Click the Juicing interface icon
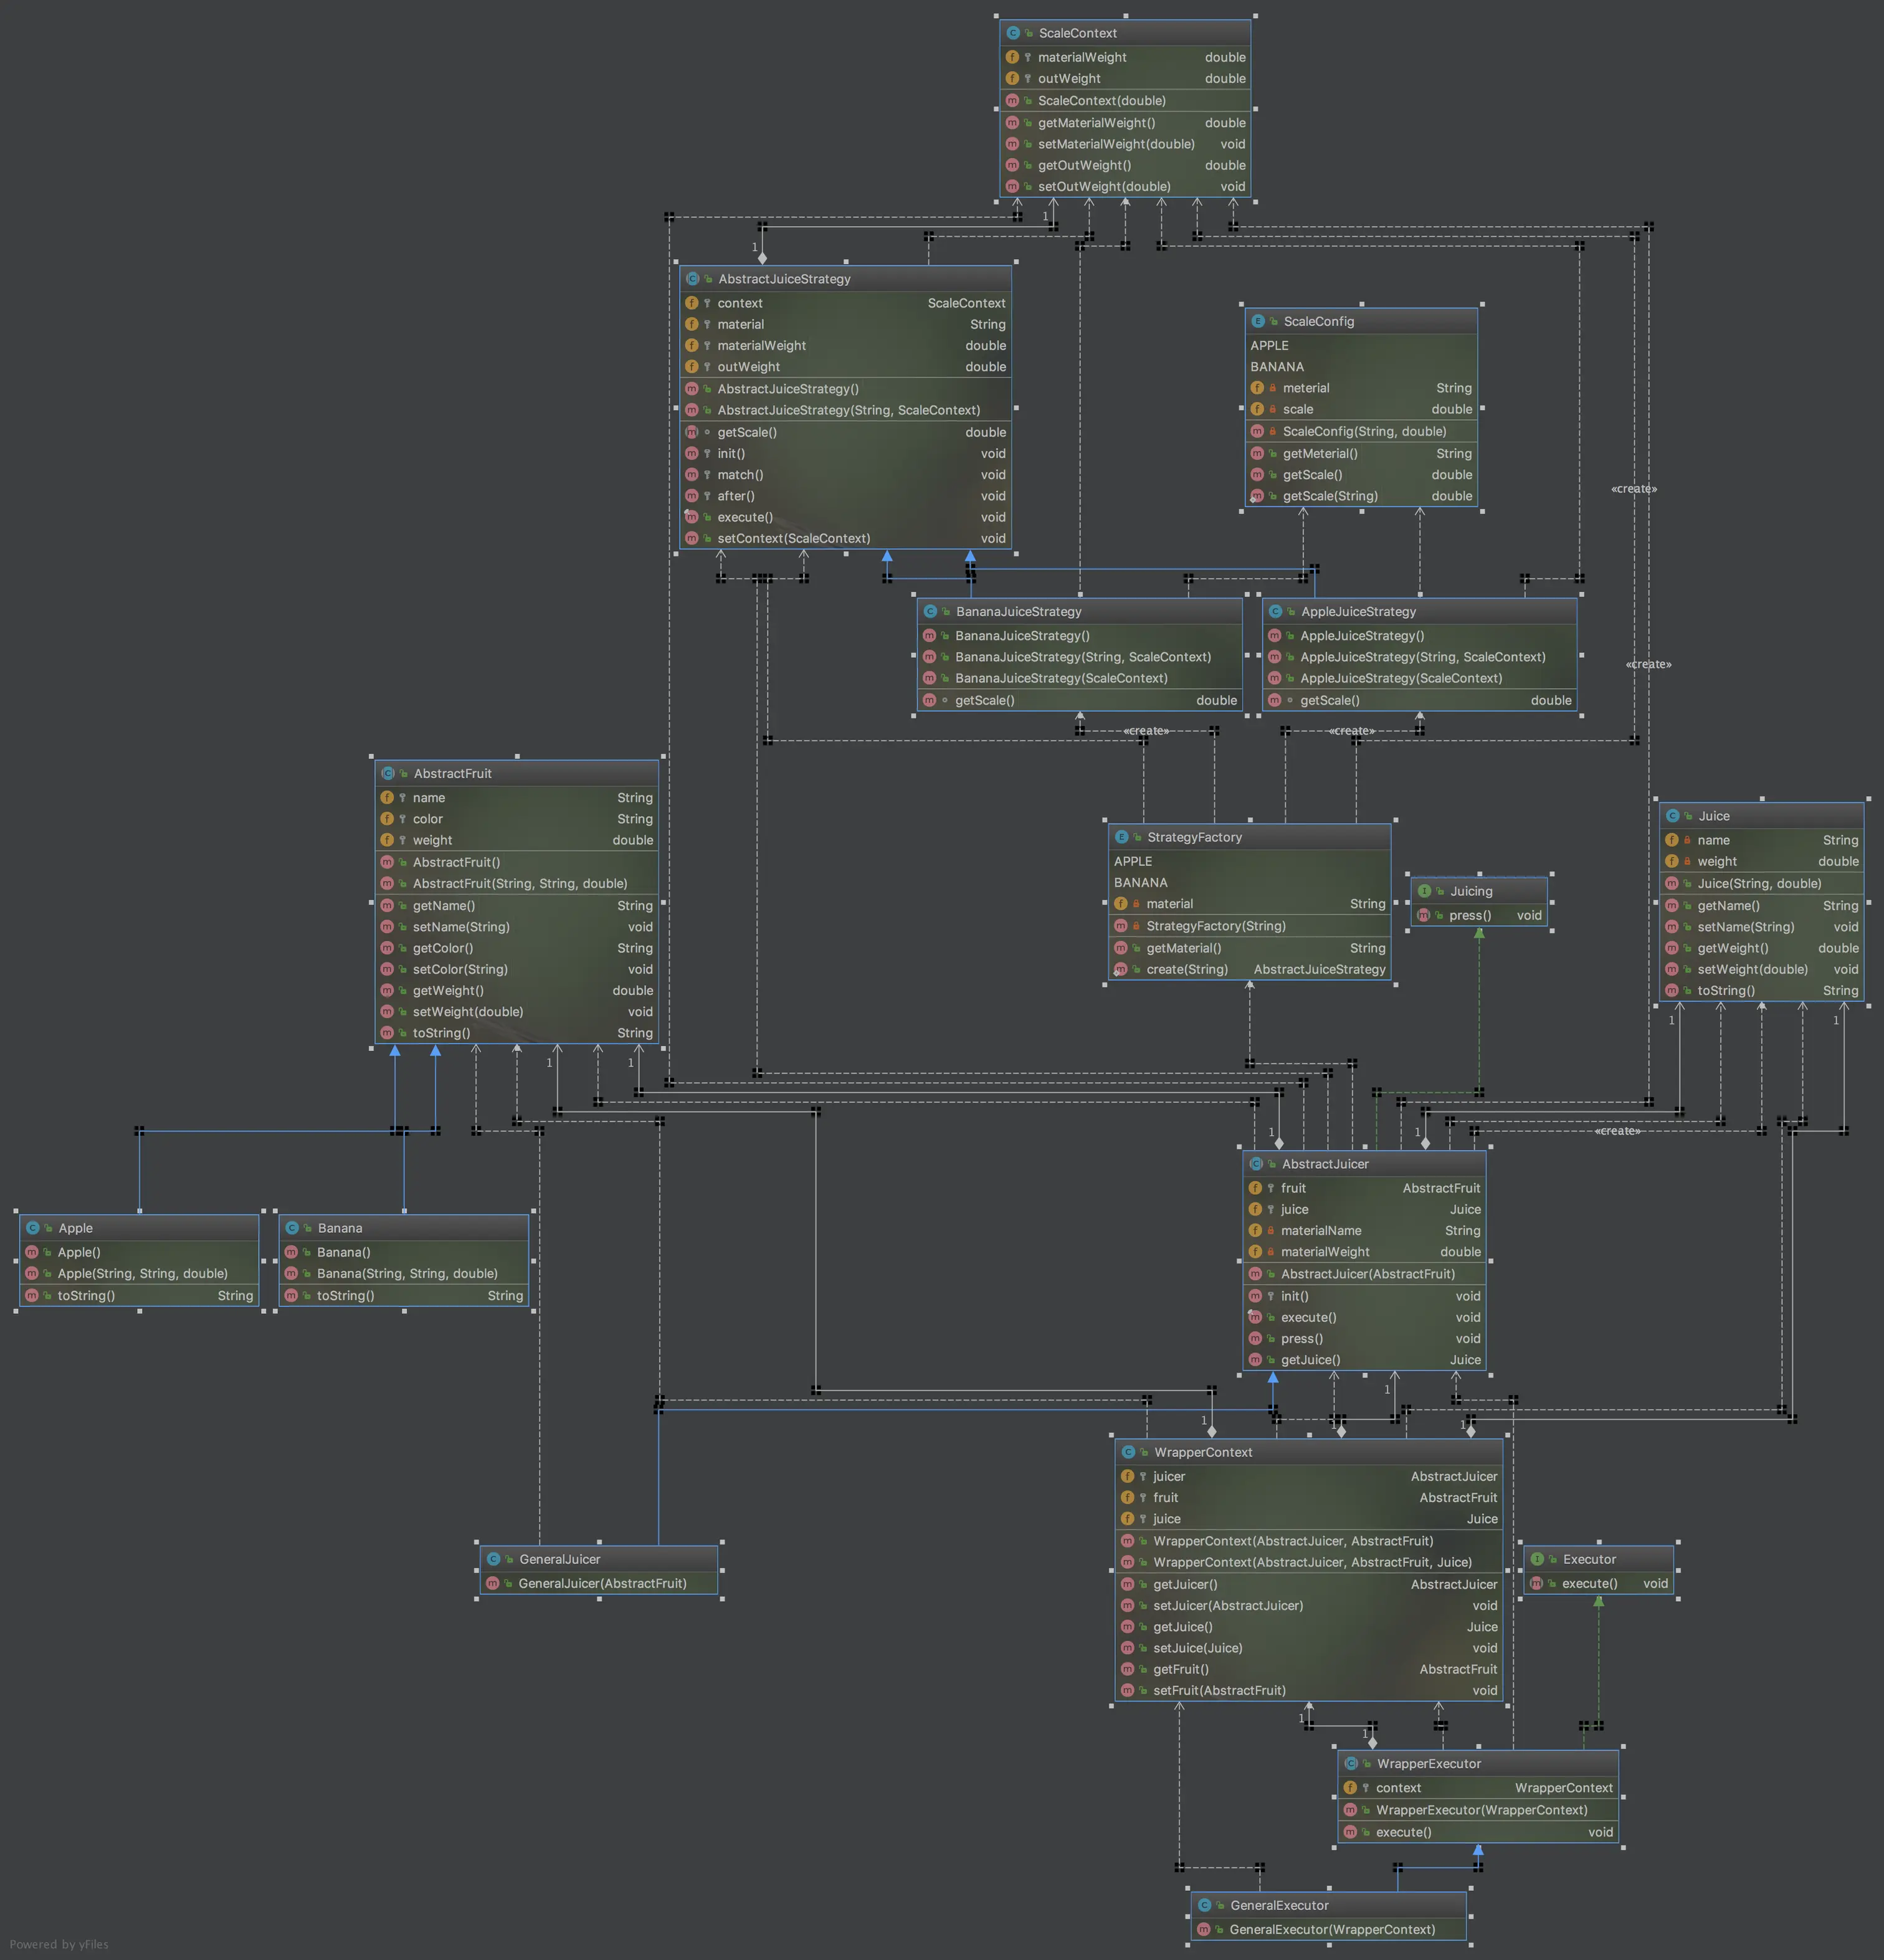 [1424, 891]
